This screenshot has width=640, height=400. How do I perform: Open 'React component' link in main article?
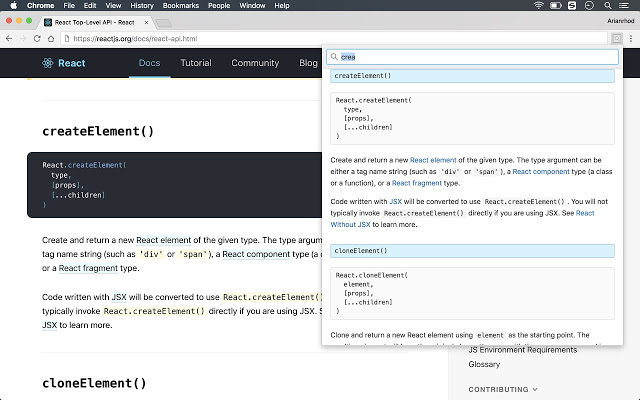pyautogui.click(x=256, y=254)
